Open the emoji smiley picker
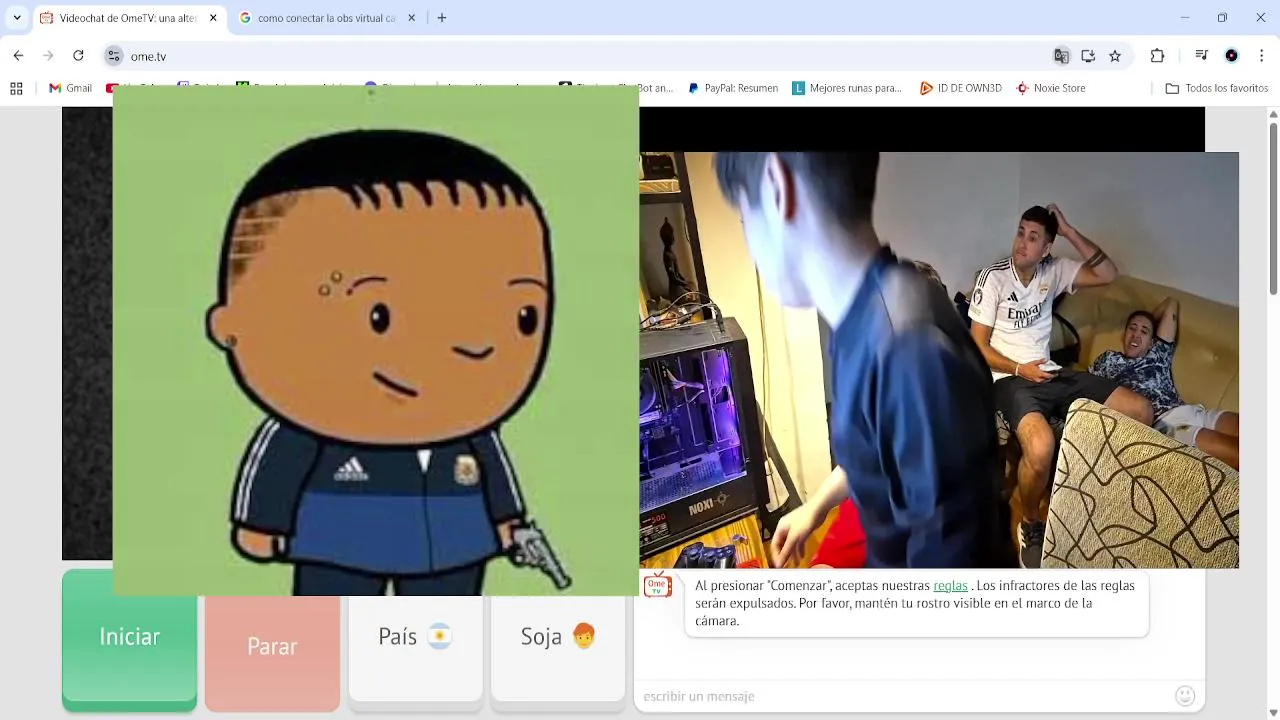The image size is (1280, 720). (1185, 696)
